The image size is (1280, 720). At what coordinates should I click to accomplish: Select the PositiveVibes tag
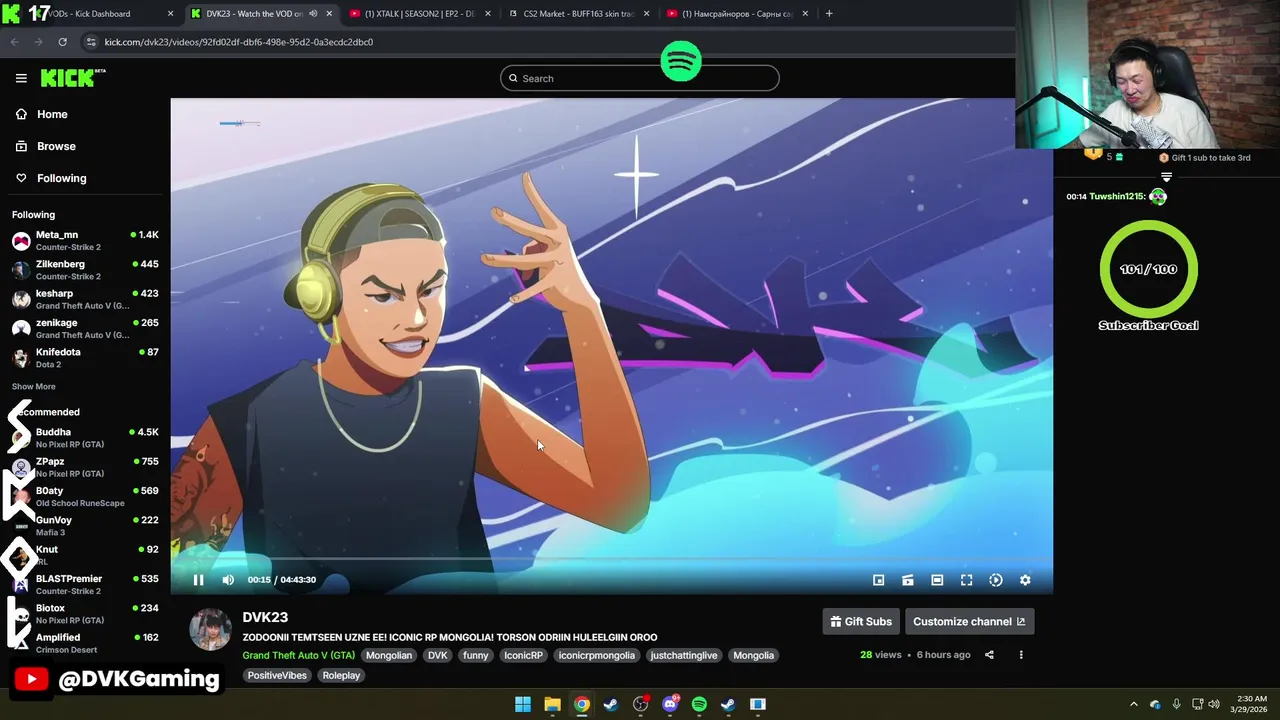[x=277, y=675]
